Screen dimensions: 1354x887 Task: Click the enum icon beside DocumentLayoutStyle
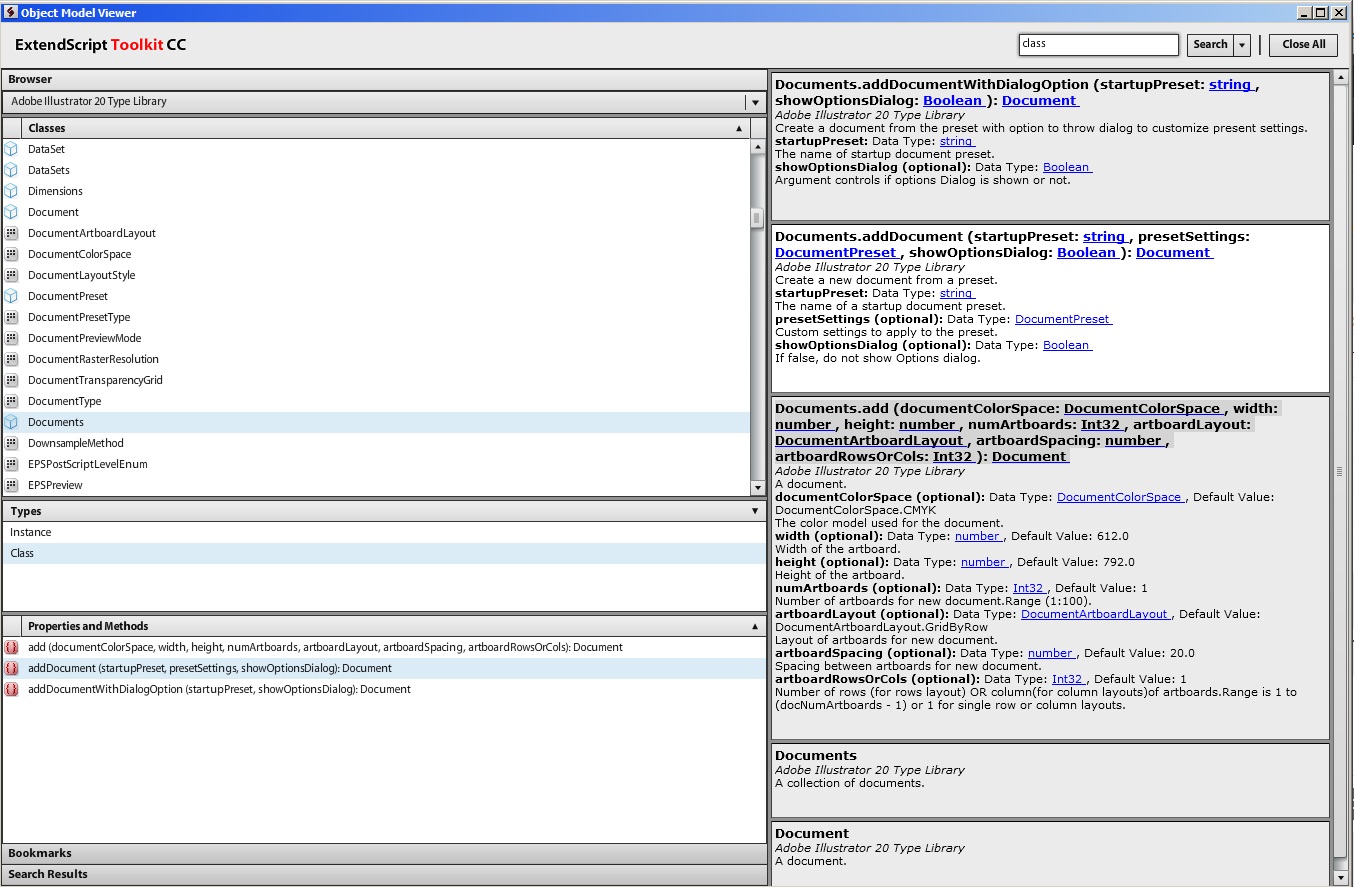(11, 275)
